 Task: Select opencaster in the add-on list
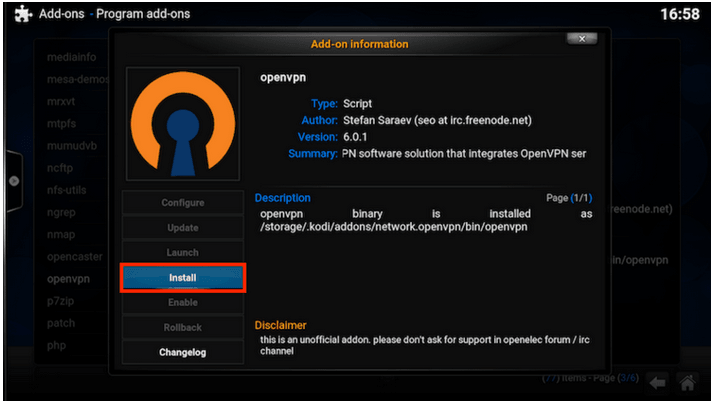click(75, 257)
